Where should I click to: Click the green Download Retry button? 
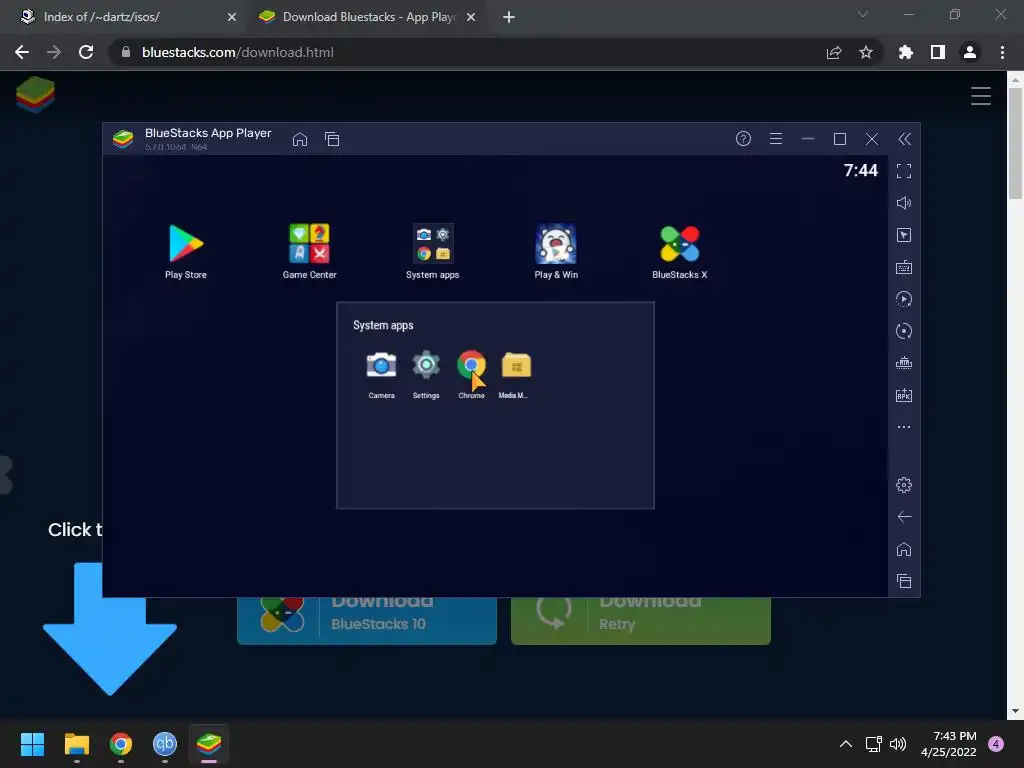tap(641, 619)
